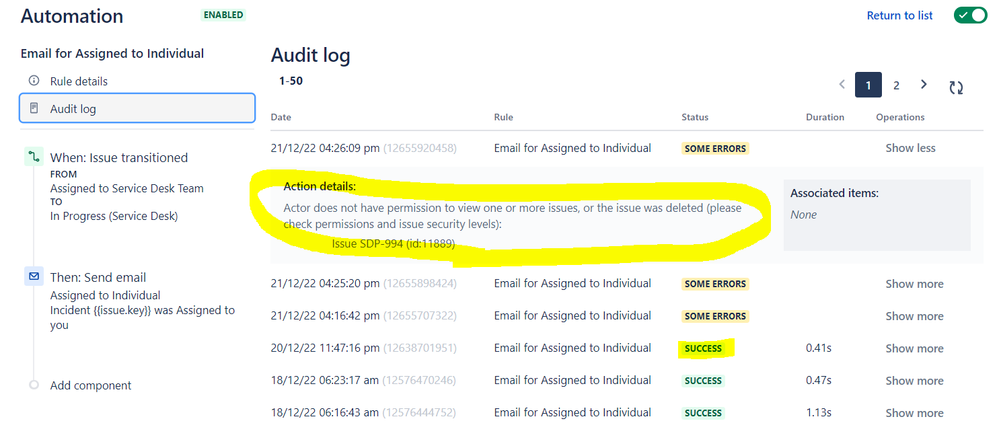
Task: Click the Rule column header
Action: click(503, 117)
